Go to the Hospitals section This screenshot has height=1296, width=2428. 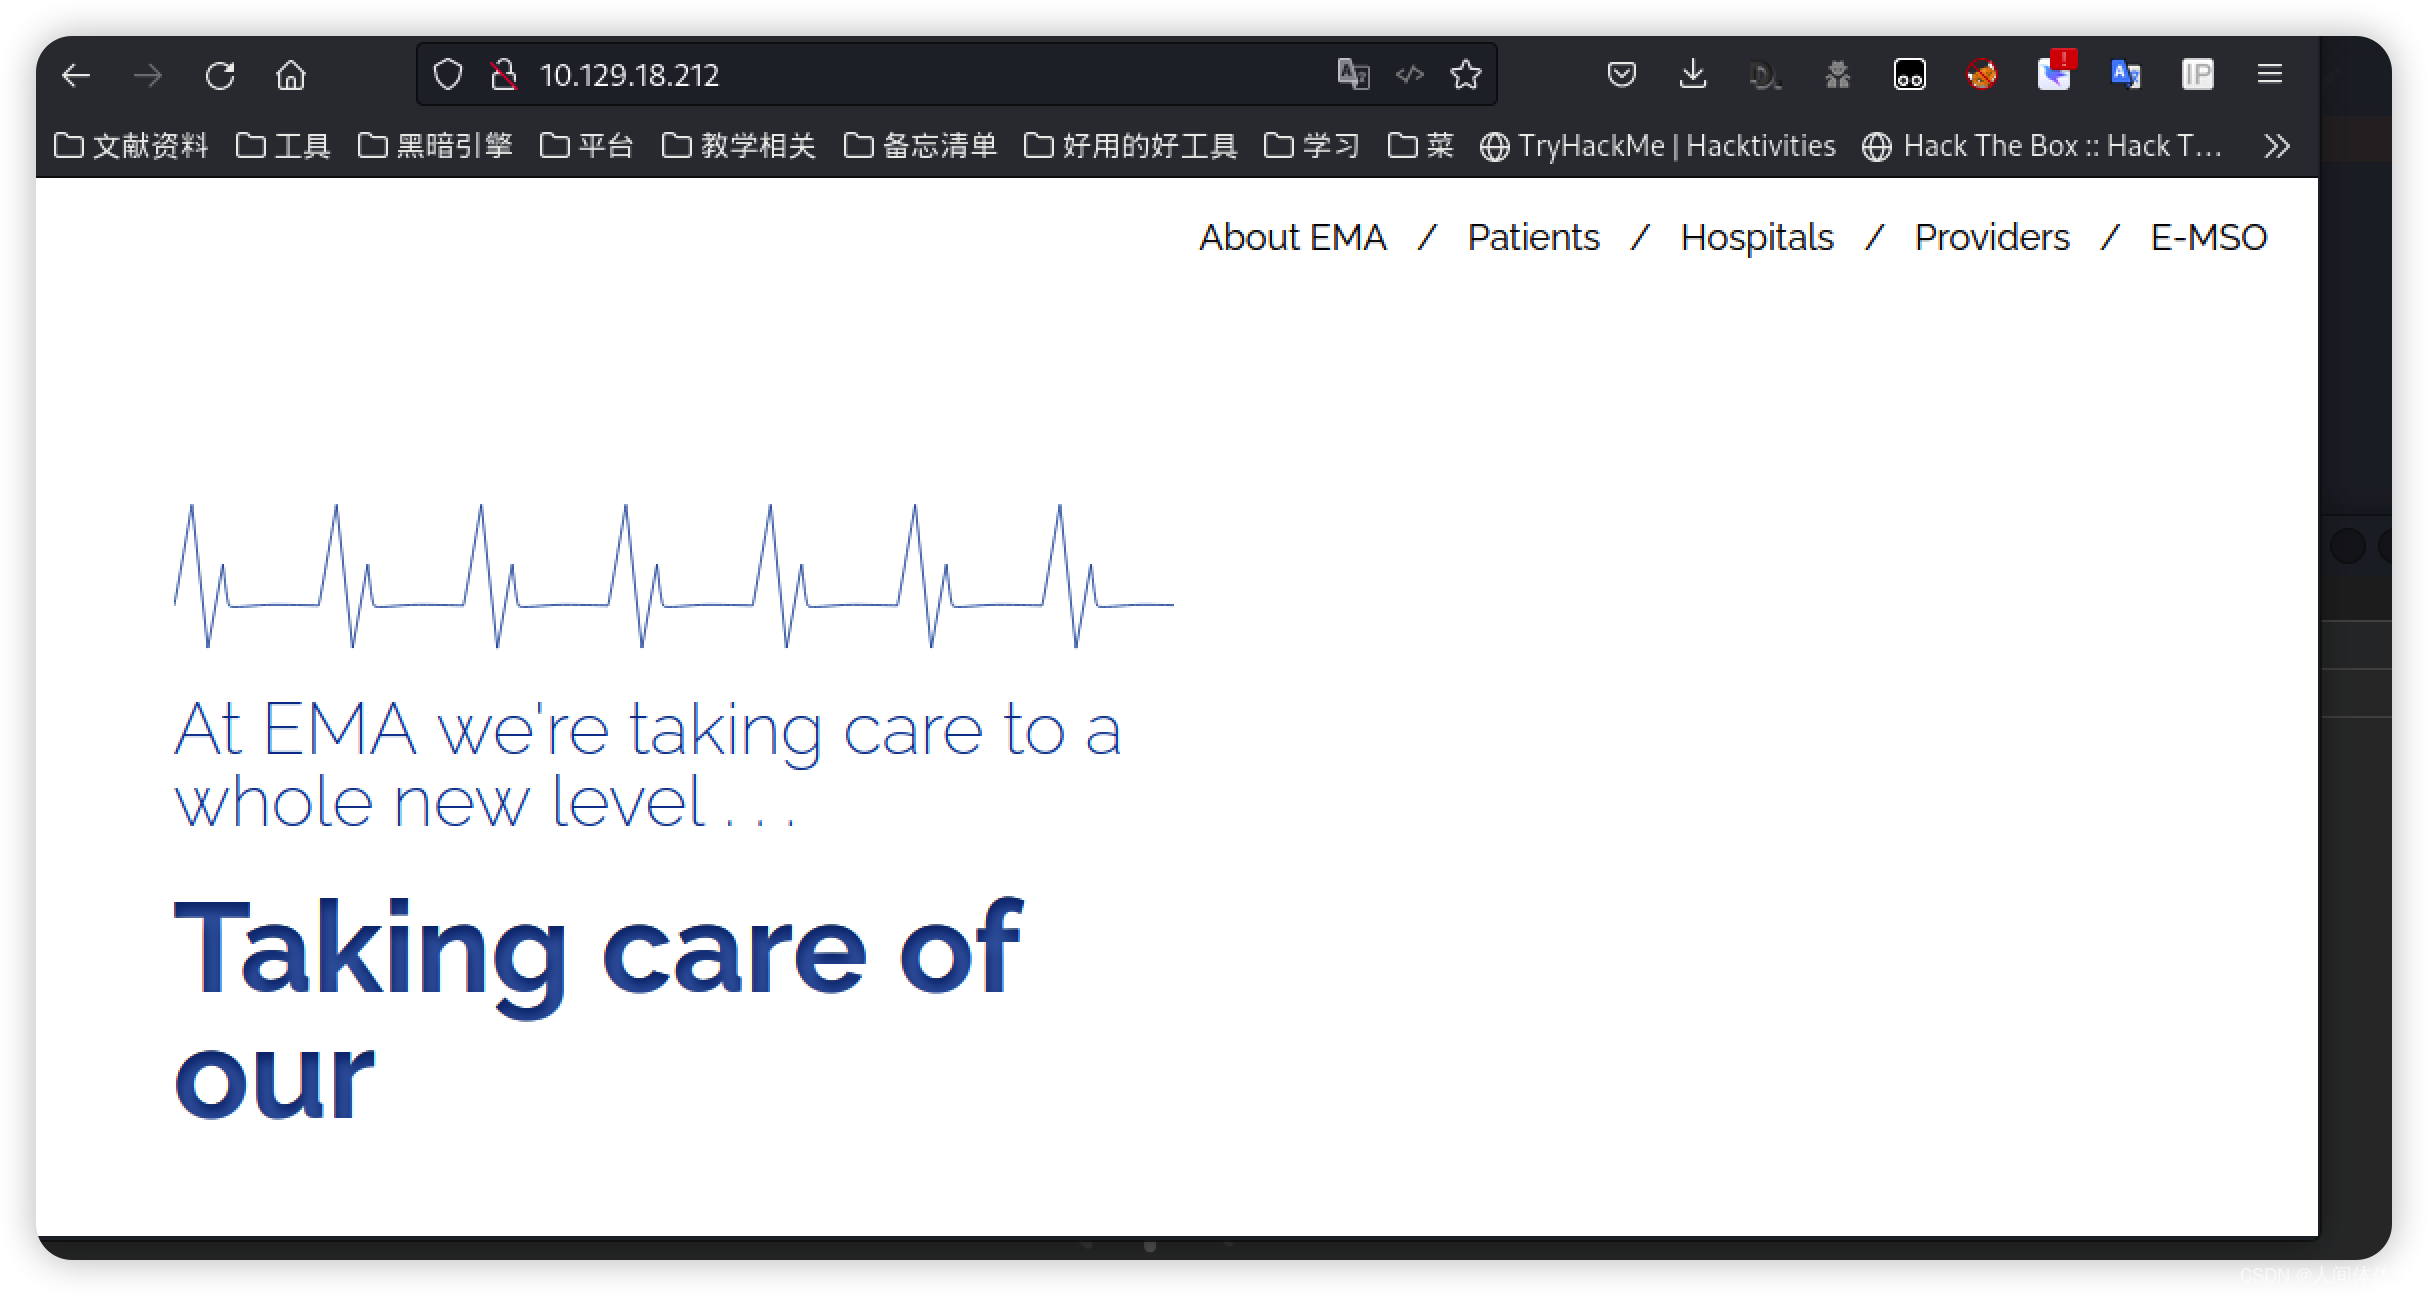(x=1757, y=238)
